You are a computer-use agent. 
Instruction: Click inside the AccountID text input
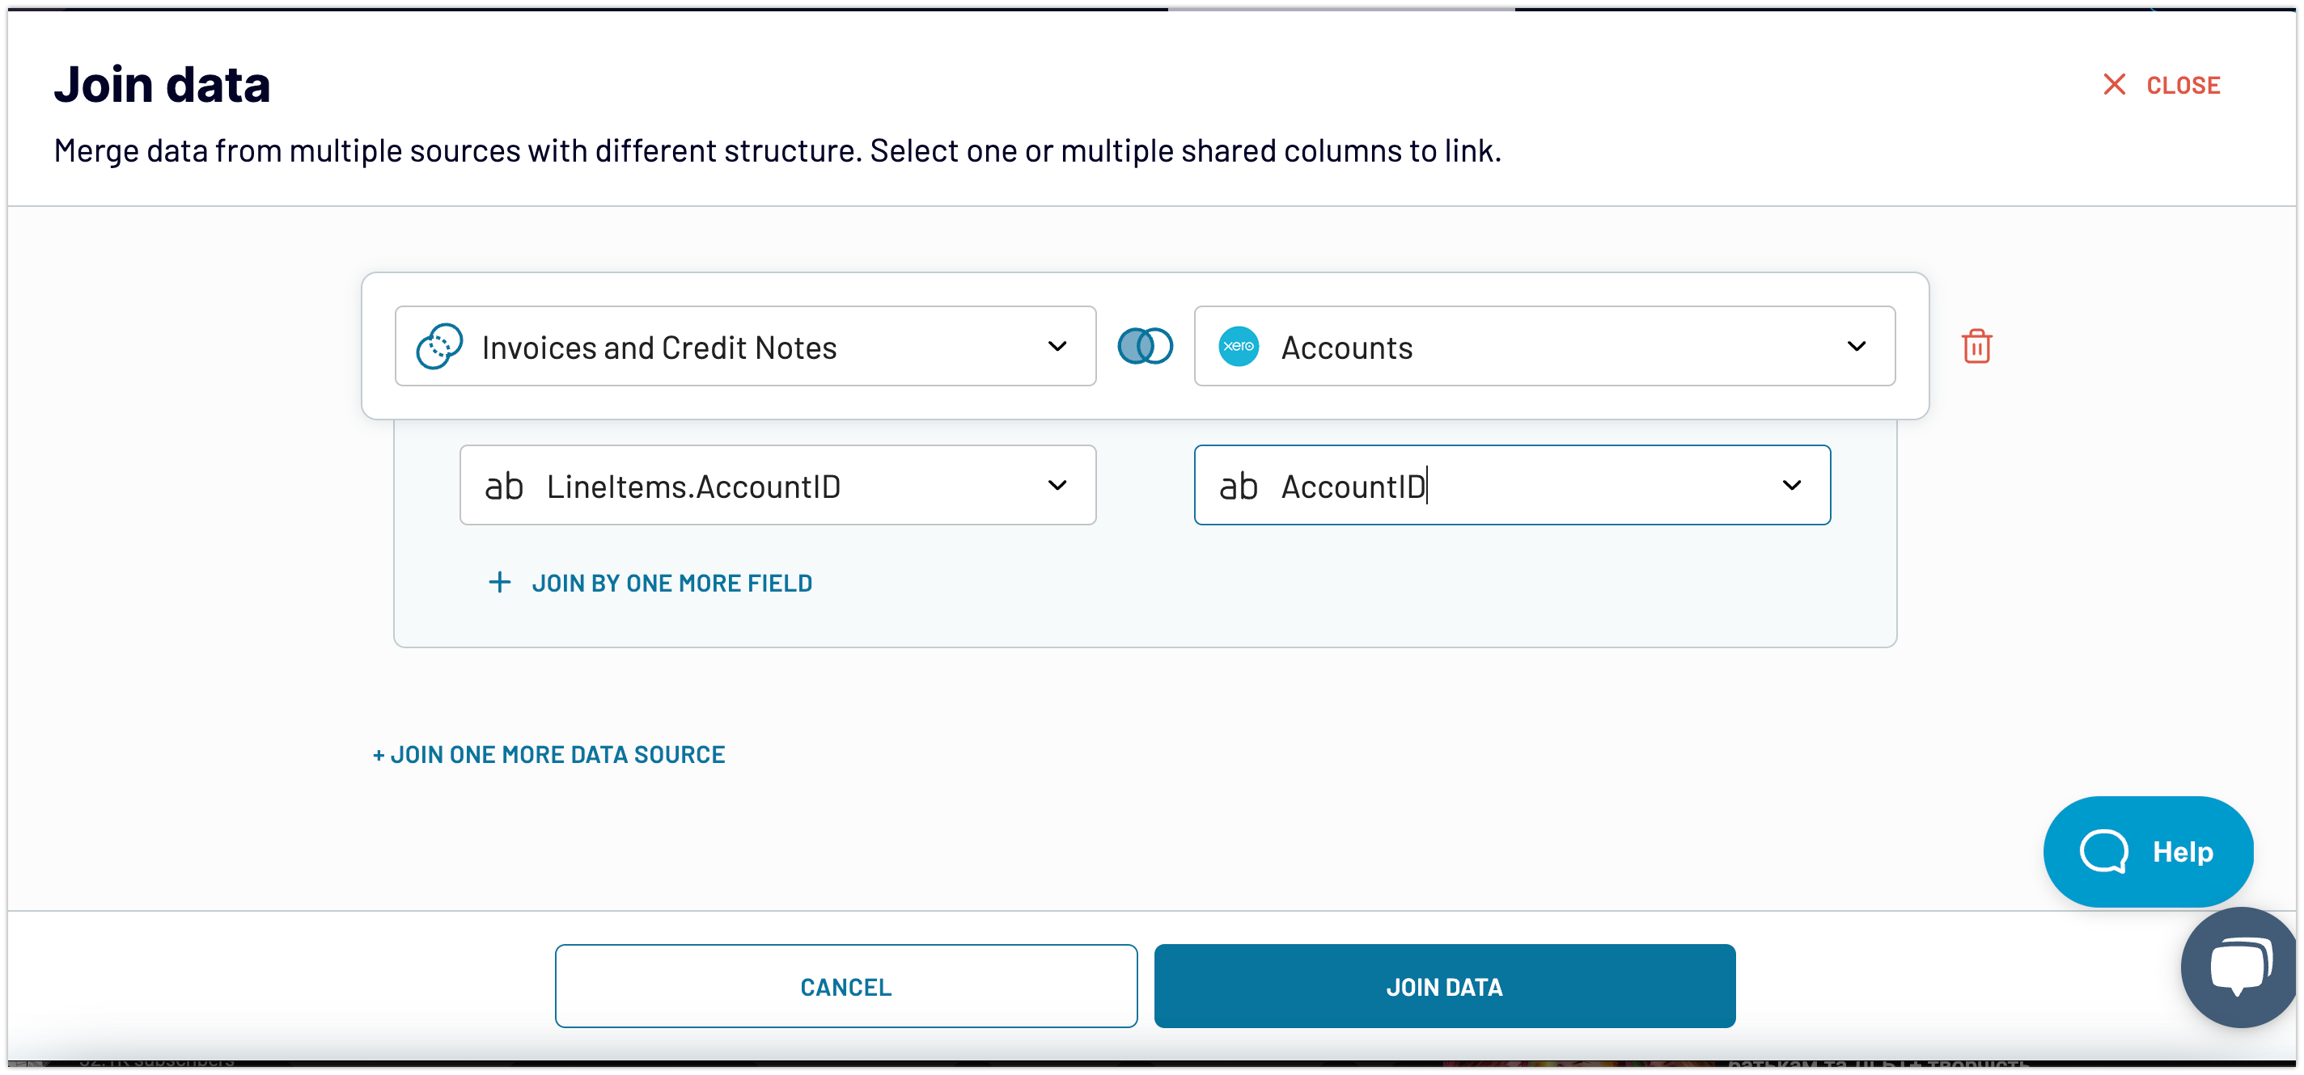click(1500, 486)
